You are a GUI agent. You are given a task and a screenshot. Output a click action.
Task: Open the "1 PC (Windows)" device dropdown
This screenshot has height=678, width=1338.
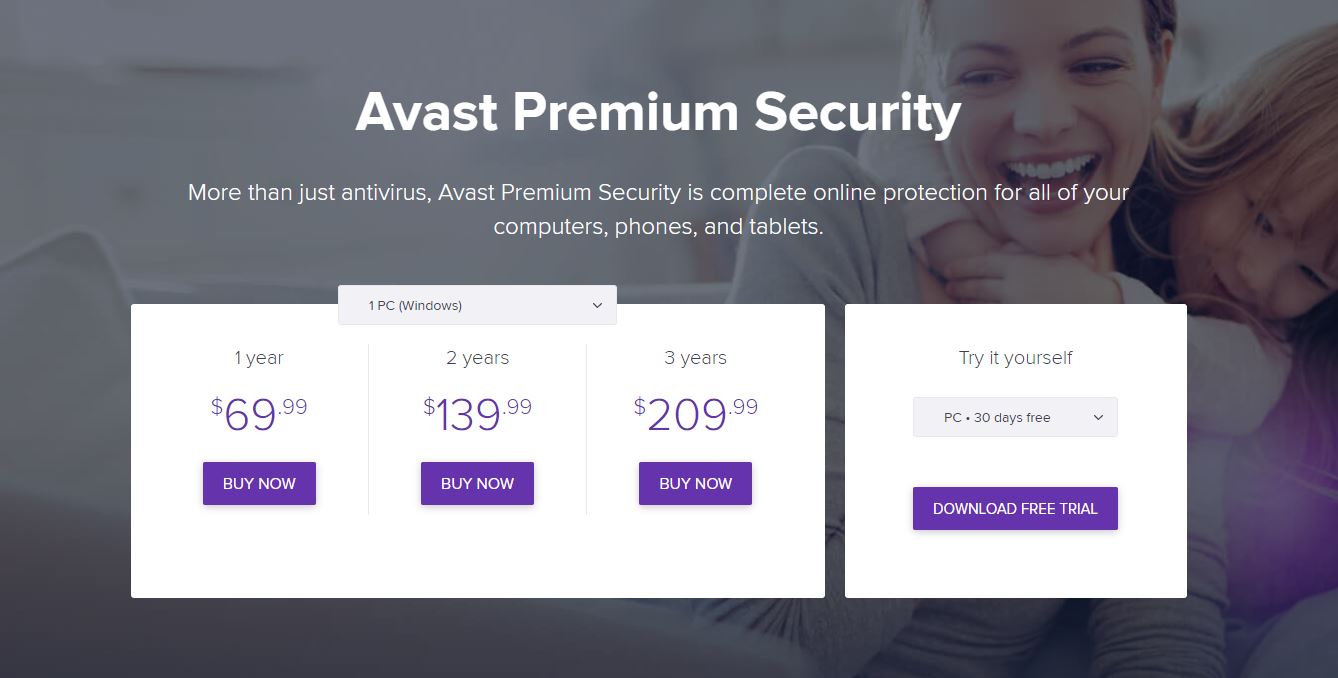click(x=476, y=305)
